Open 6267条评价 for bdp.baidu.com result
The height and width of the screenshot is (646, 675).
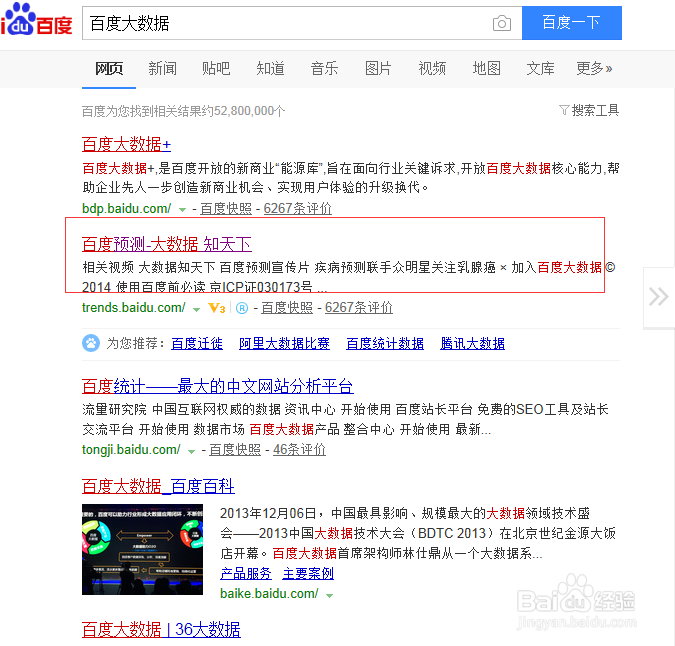[297, 209]
